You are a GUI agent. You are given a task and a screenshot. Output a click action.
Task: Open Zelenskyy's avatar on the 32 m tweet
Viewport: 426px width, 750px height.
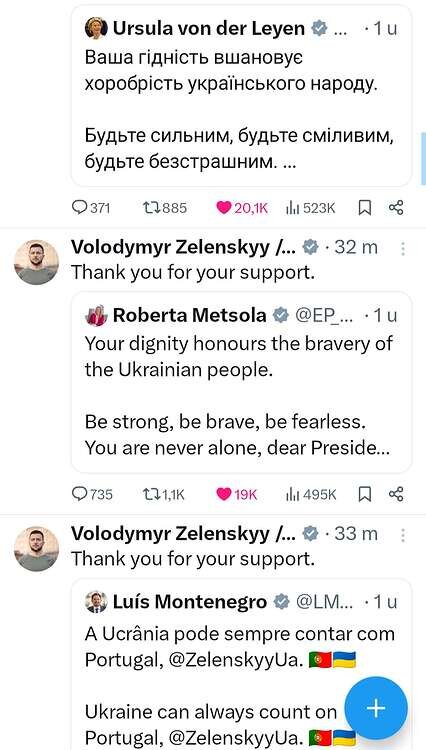(x=36, y=262)
